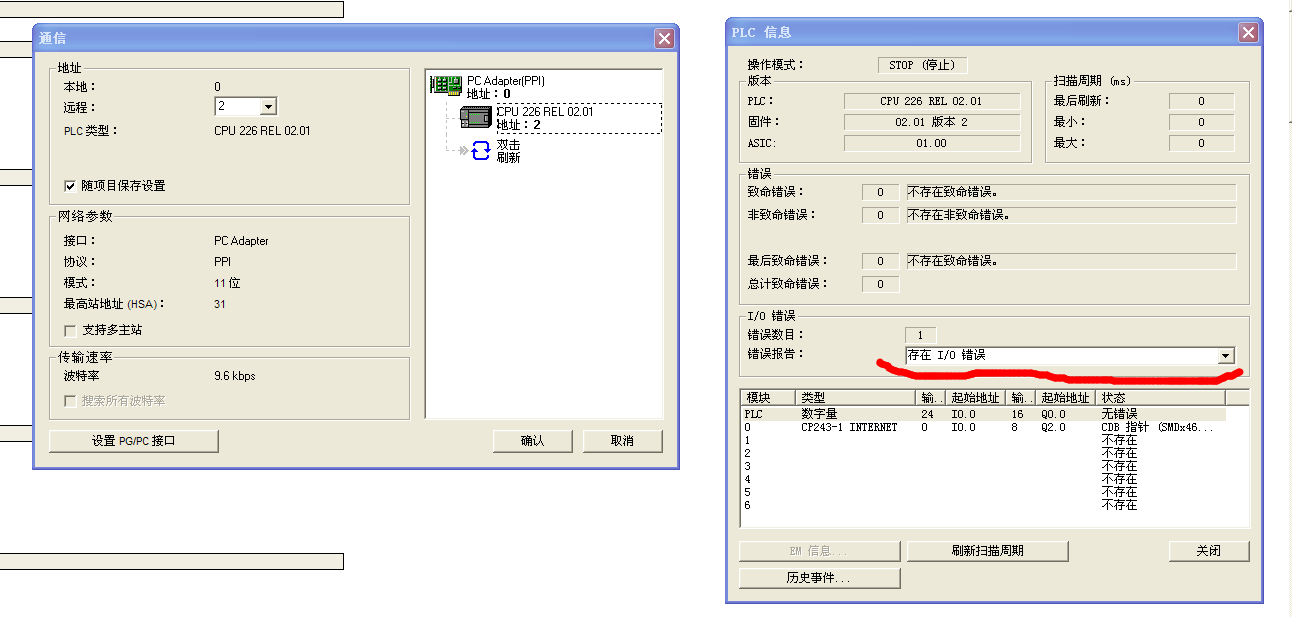Open the 远程 address dropdown
The height and width of the screenshot is (617, 1292).
268,107
